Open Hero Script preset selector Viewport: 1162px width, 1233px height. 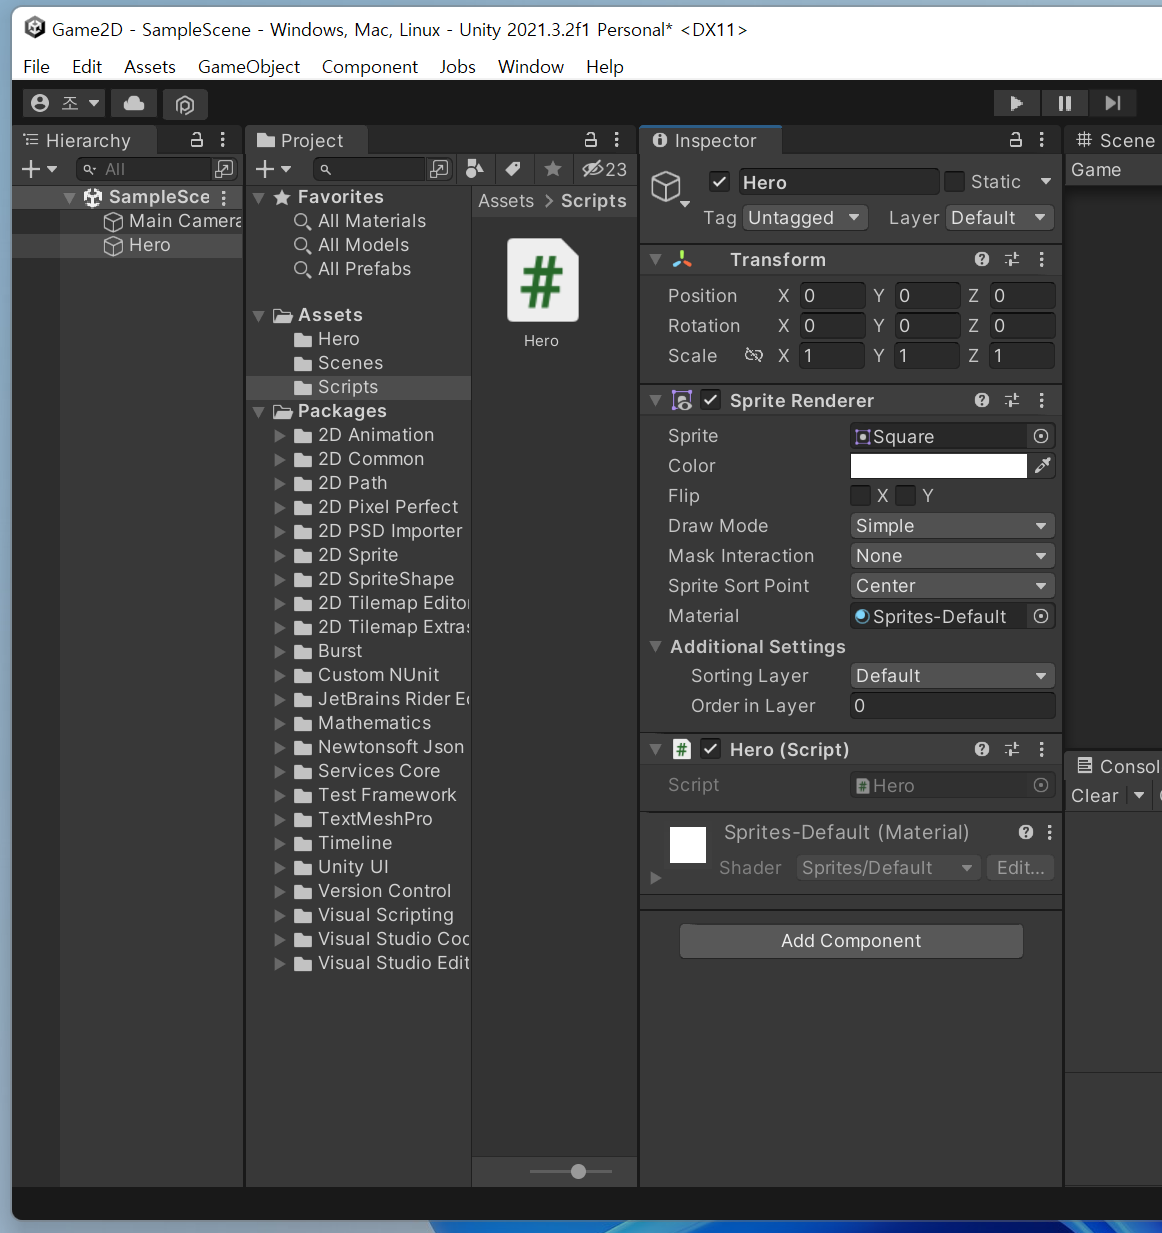coord(1012,749)
